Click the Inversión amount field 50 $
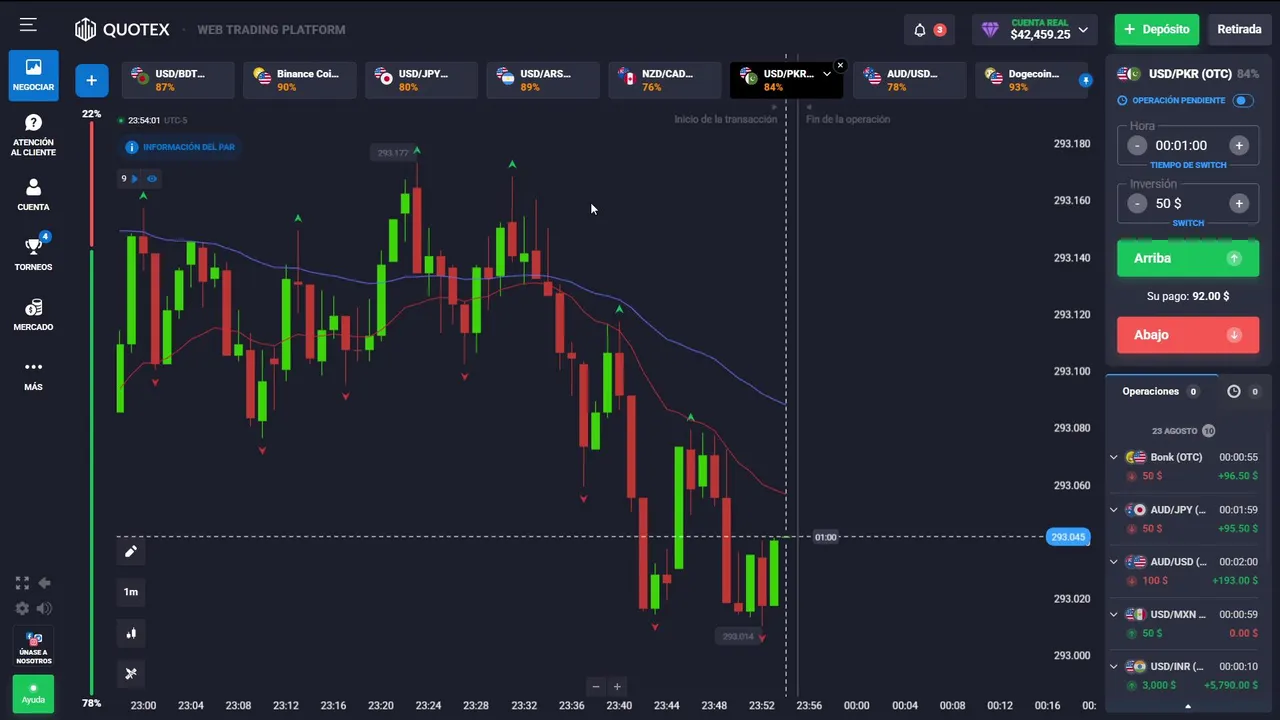 pyautogui.click(x=1168, y=203)
